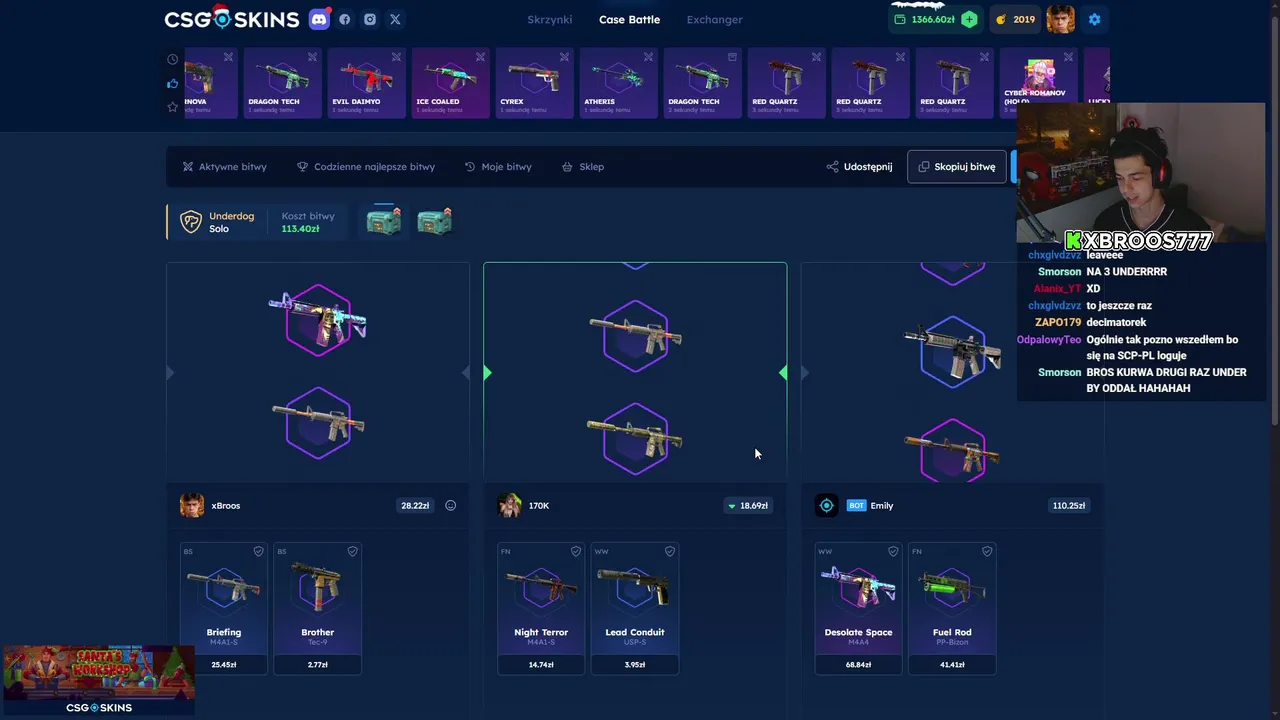The width and height of the screenshot is (1280, 720).
Task: Click the Skopiuj bitwę button
Action: point(957,167)
